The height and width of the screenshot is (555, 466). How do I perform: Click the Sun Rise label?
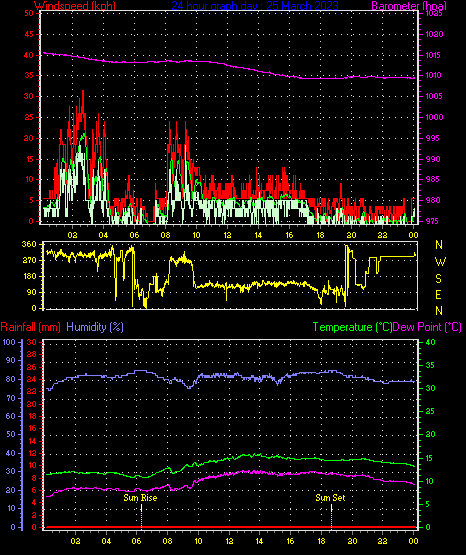point(140,498)
